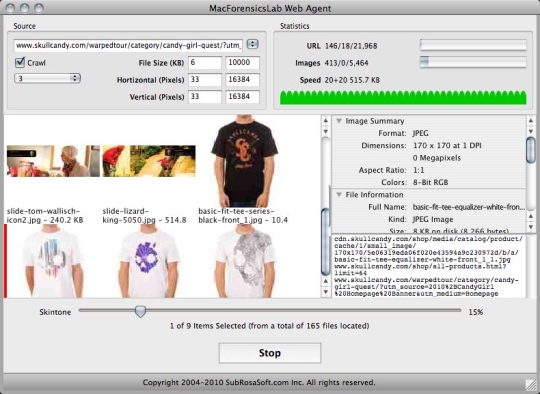This screenshot has width=540, height=394.
Task: Click the maximum Vertical pixels field
Action: [242, 97]
